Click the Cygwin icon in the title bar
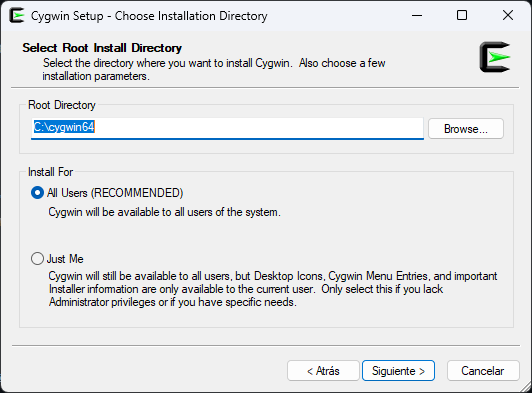 [17, 16]
